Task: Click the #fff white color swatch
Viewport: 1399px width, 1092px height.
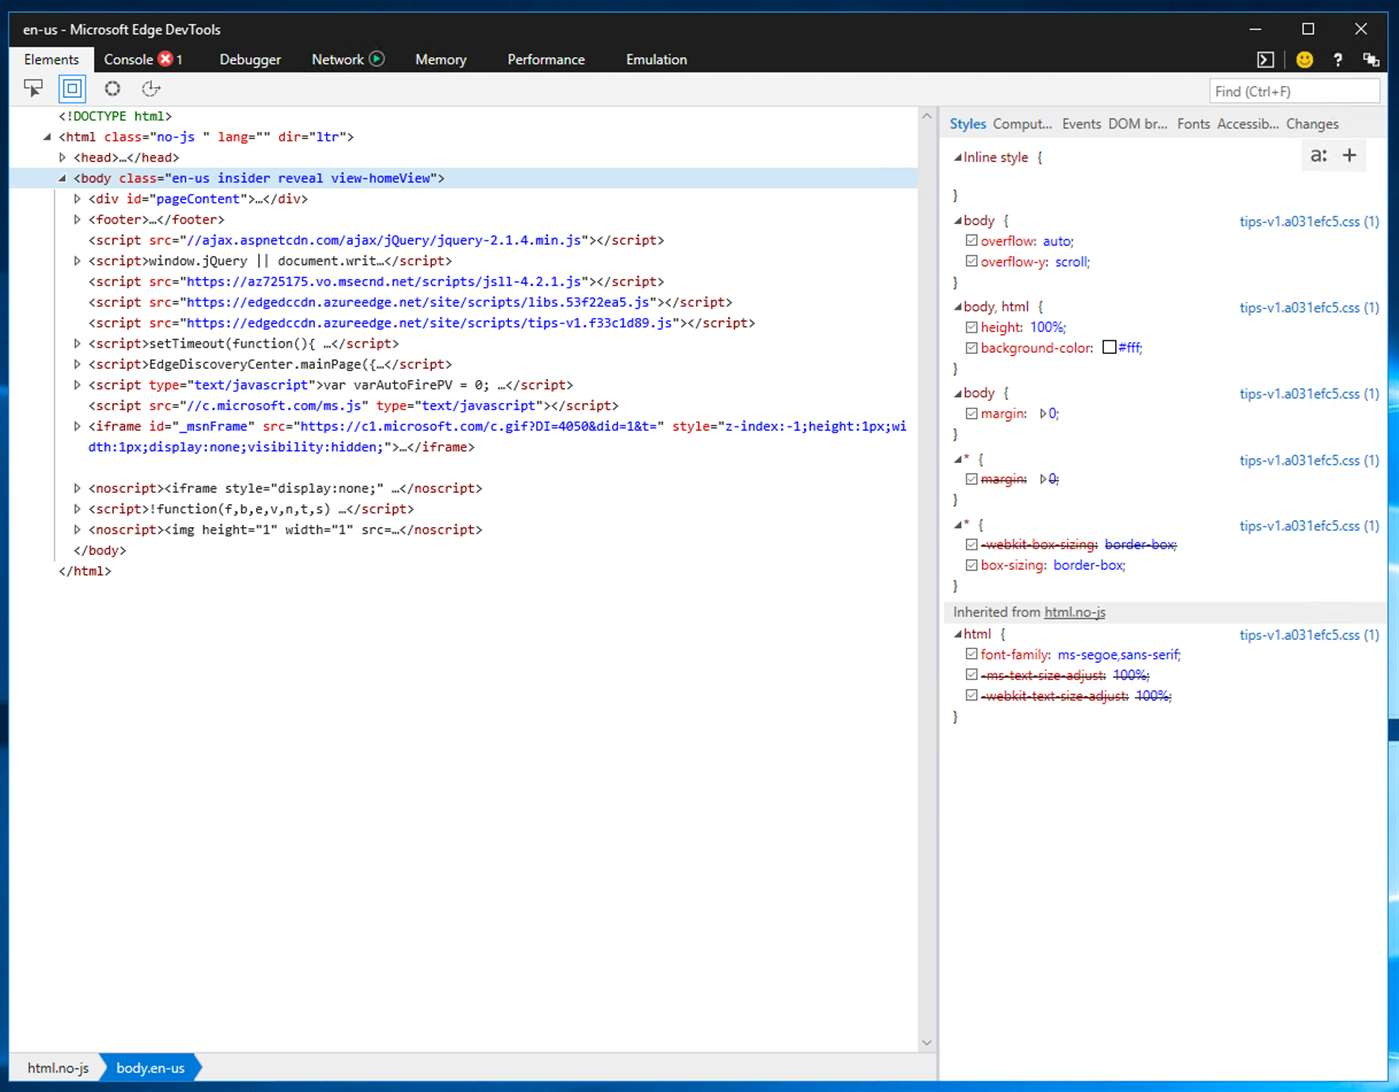Action: tap(1109, 347)
